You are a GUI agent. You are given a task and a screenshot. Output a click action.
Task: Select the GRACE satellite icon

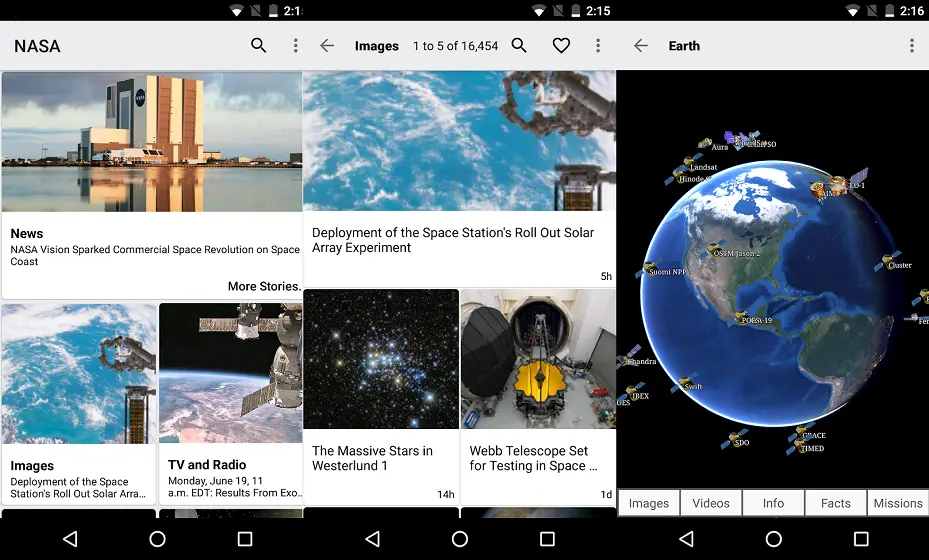802,432
